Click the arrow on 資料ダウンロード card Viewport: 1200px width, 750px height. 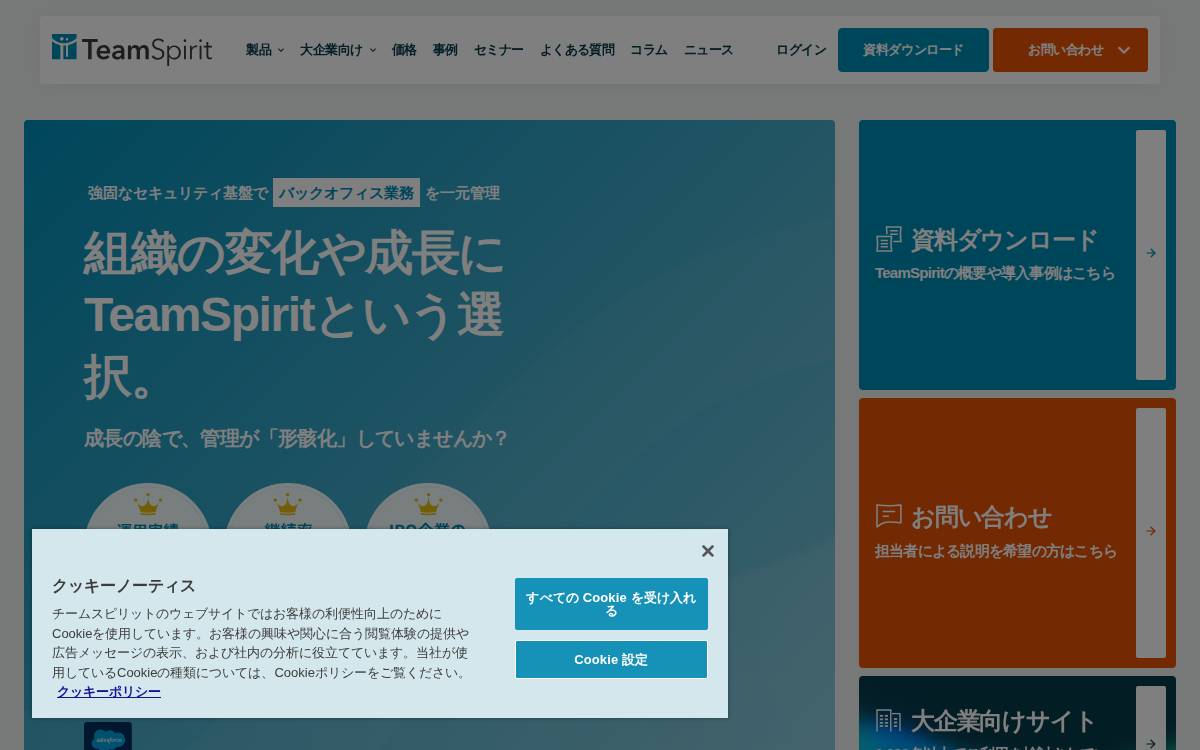pos(1151,254)
